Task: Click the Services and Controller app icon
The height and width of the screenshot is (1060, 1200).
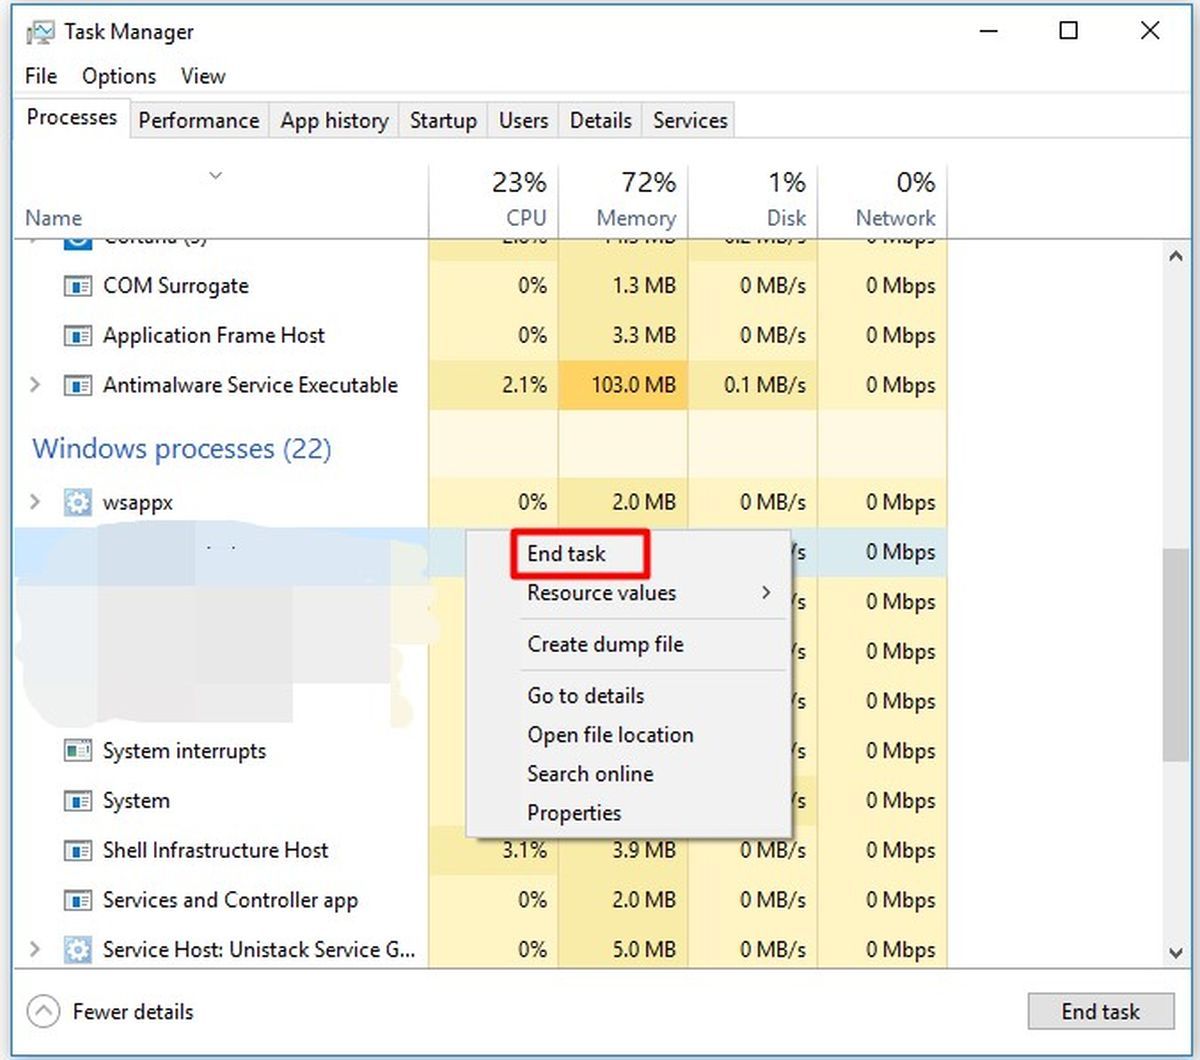Action: (78, 900)
